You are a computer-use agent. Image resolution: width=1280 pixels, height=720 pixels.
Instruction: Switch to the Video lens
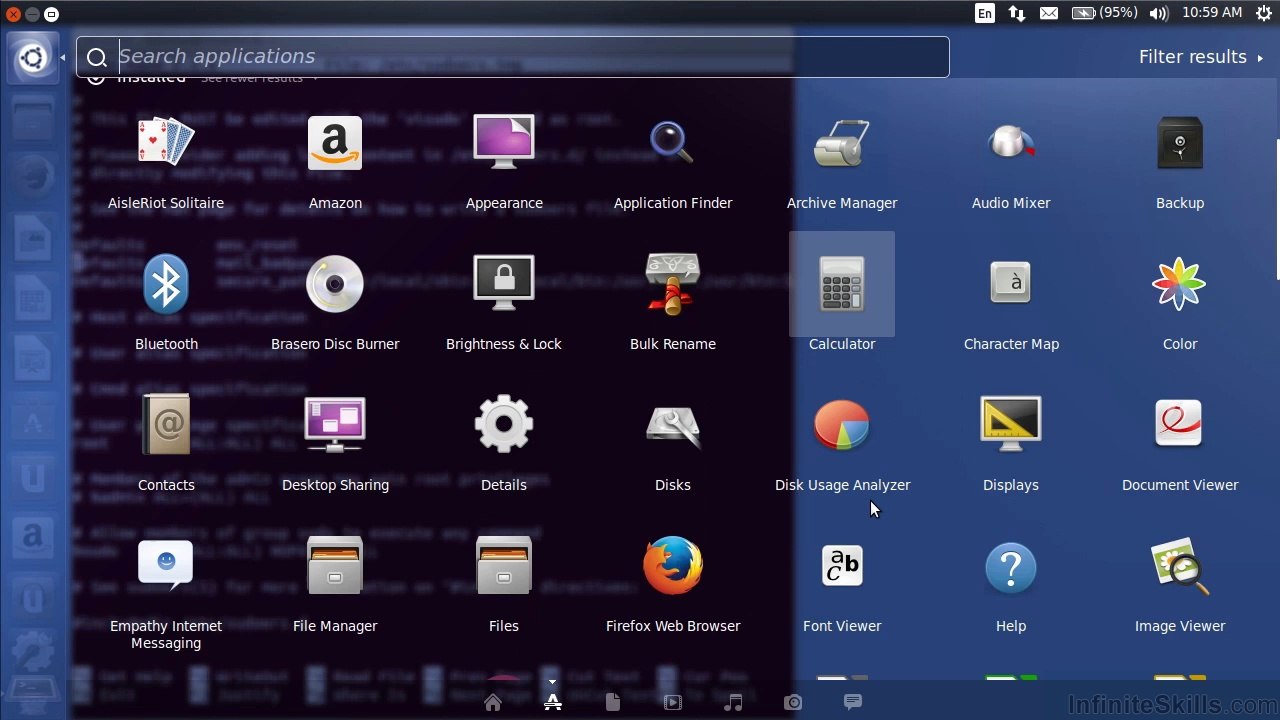click(x=673, y=703)
